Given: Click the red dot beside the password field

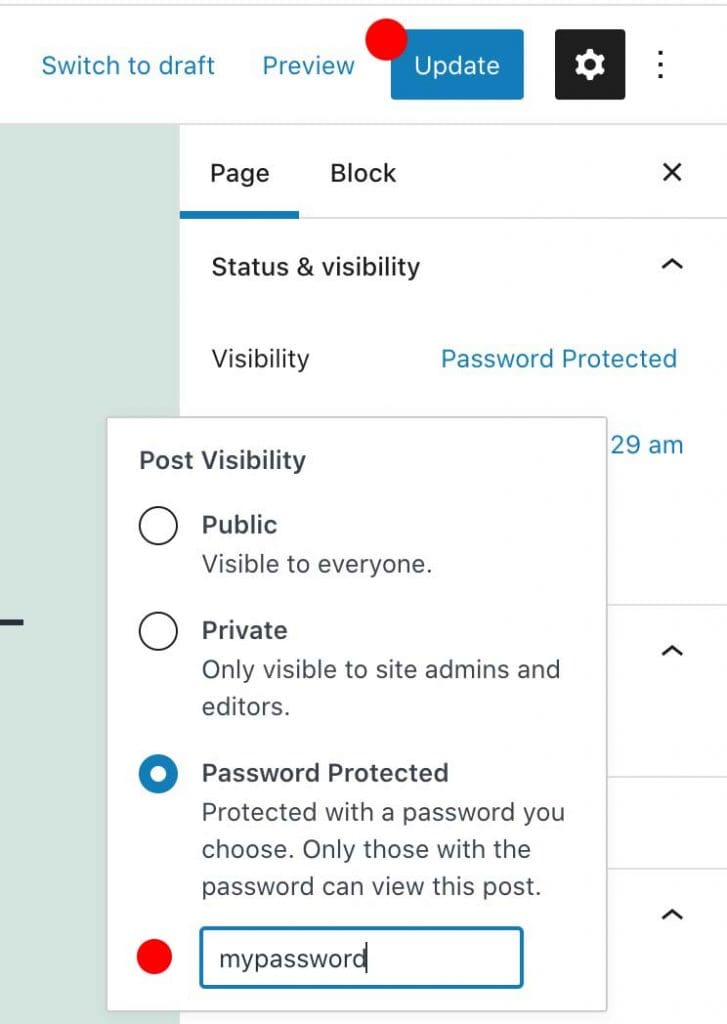Looking at the screenshot, I should point(154,956).
